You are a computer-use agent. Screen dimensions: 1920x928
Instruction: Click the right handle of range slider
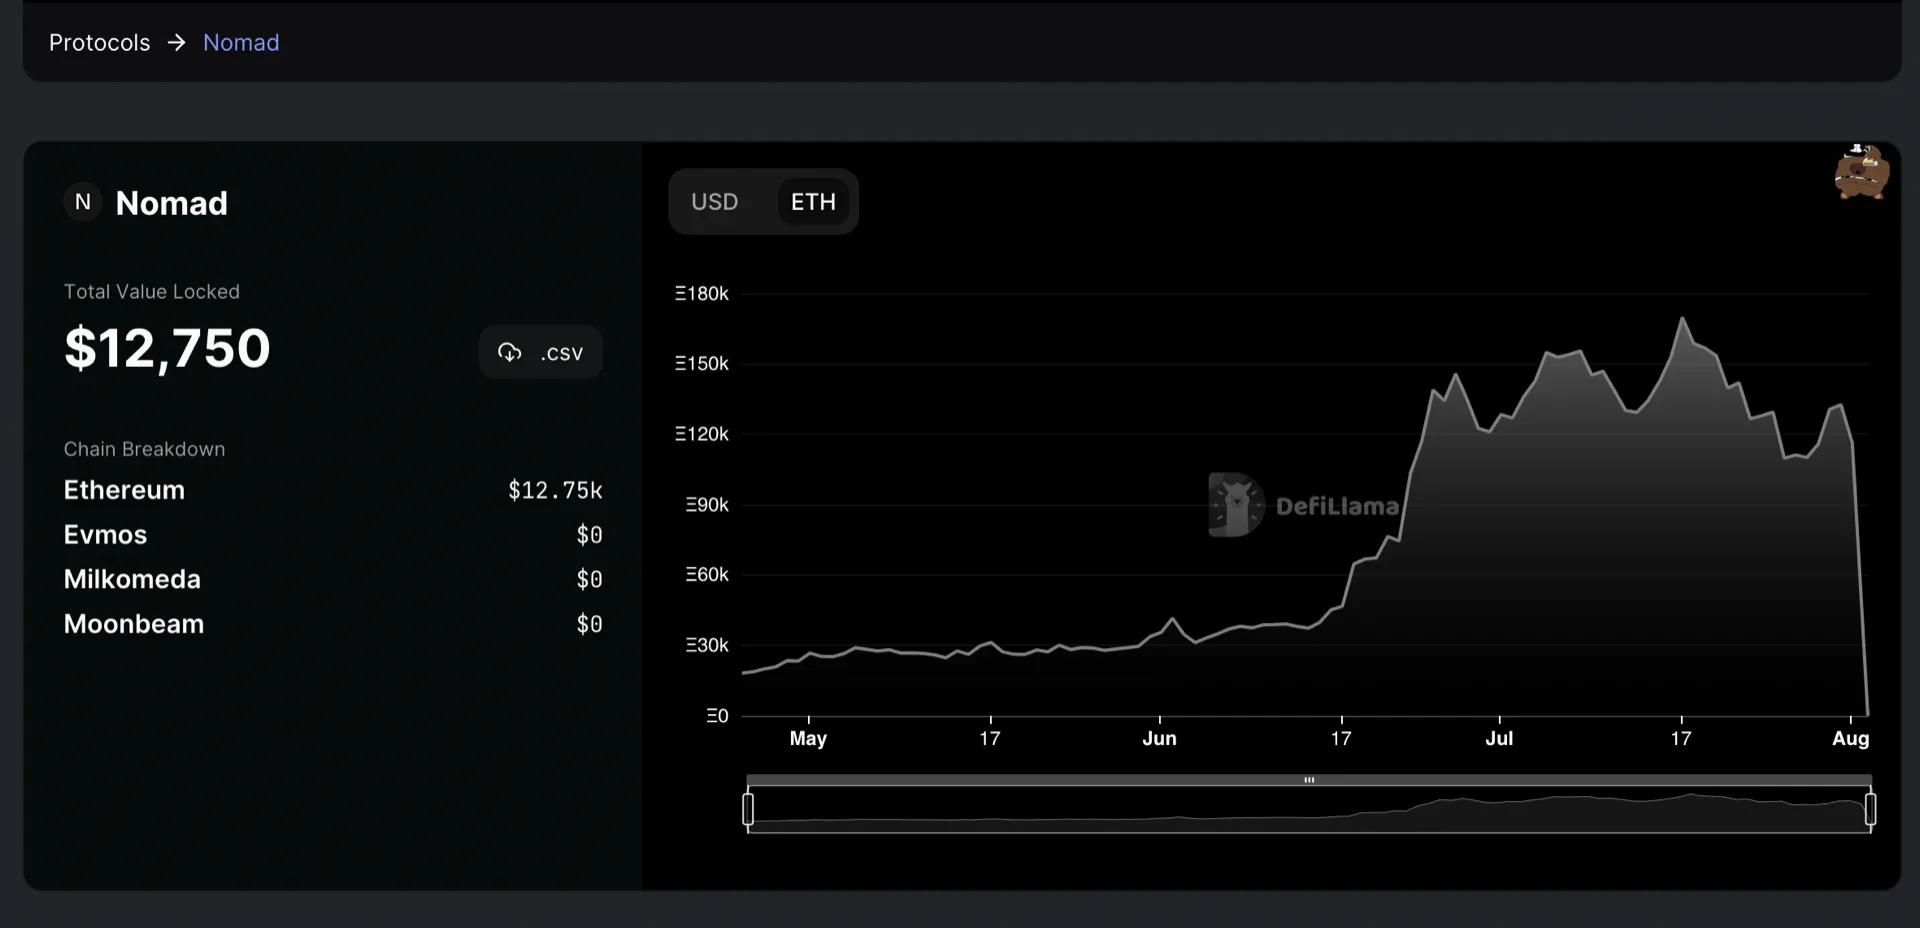pos(1870,808)
